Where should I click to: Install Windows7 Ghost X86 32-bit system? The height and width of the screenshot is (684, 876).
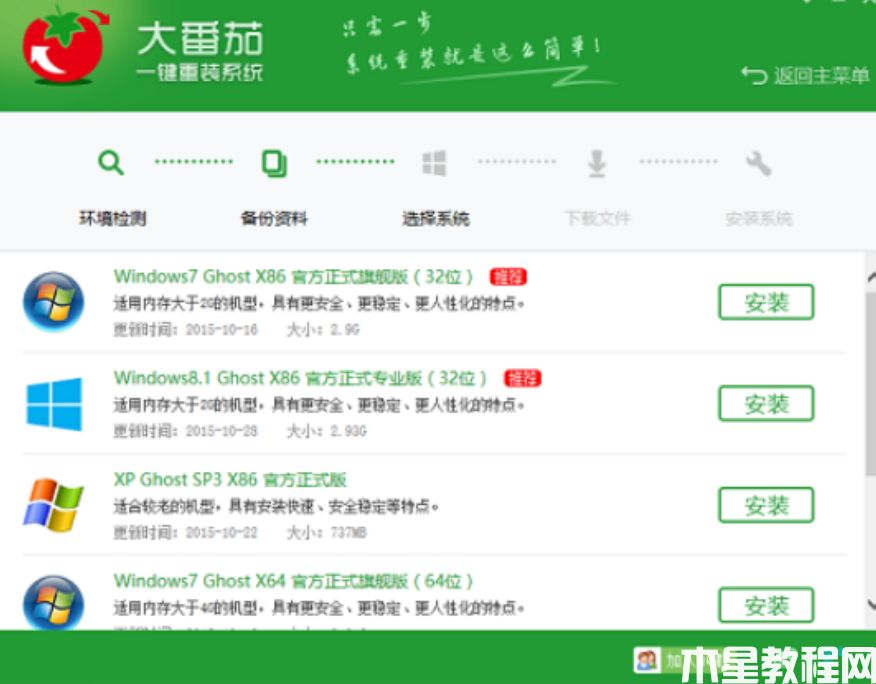pyautogui.click(x=766, y=302)
